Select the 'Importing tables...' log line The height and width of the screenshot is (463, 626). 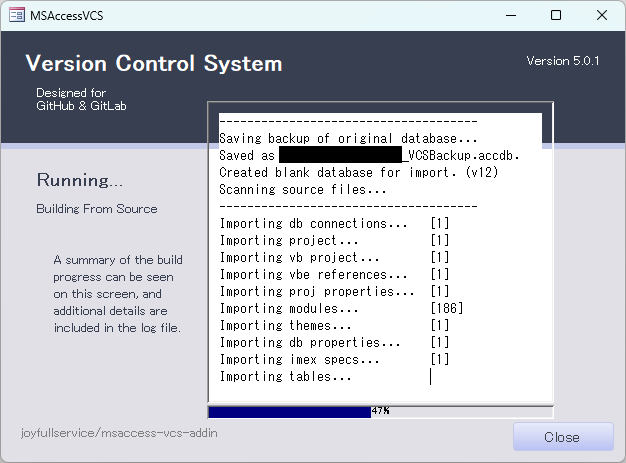point(285,377)
